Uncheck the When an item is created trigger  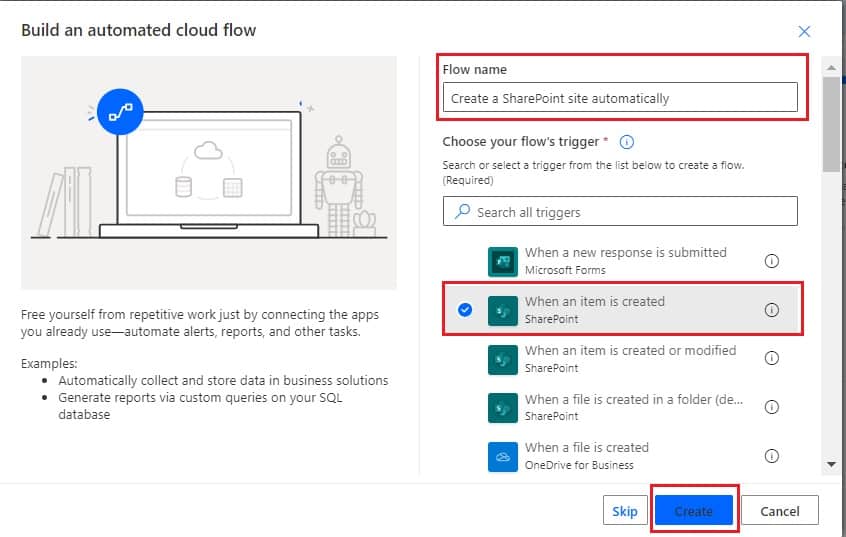pos(465,310)
